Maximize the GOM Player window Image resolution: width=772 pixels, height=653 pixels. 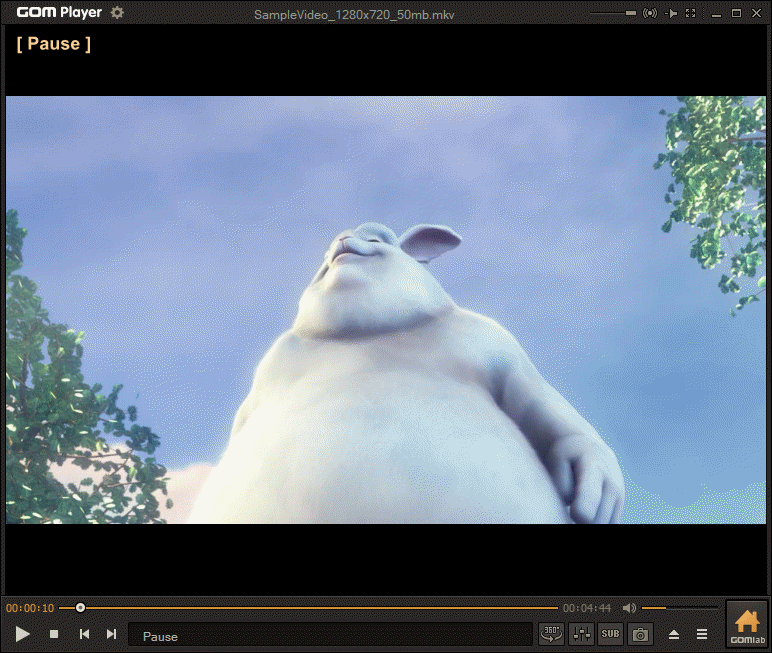click(736, 13)
